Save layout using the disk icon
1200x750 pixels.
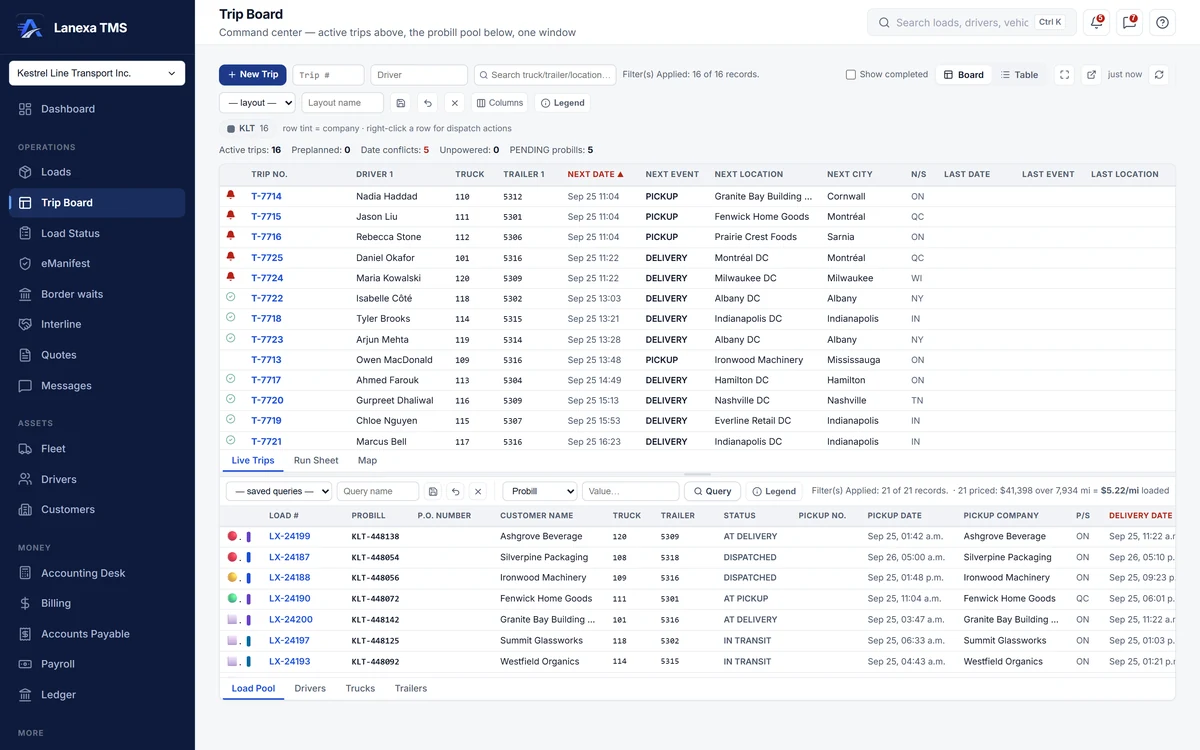pos(401,103)
